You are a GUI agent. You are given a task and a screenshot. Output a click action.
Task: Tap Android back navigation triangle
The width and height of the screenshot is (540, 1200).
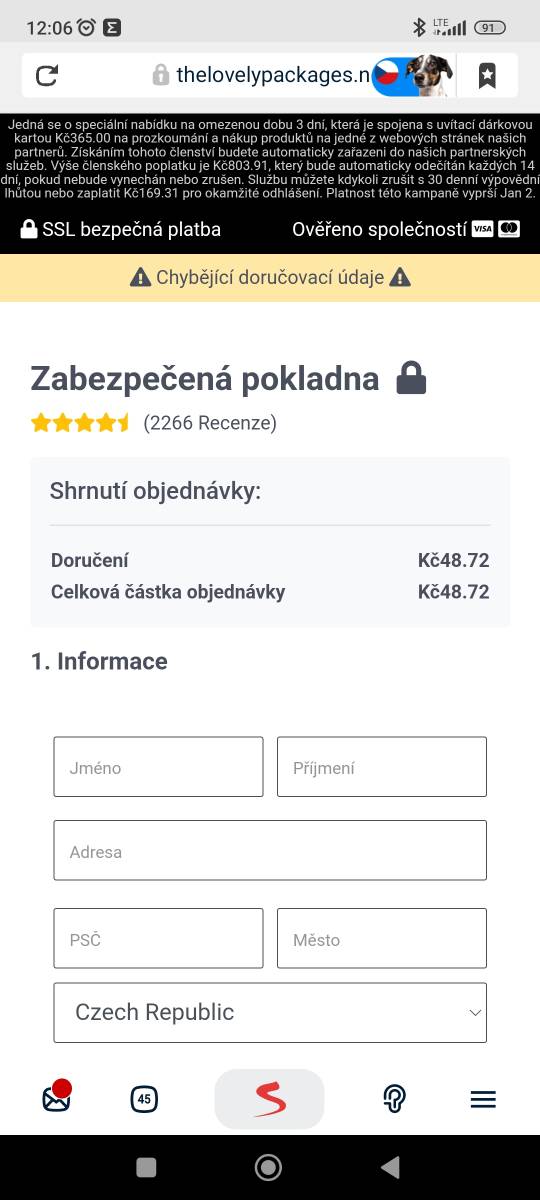click(x=391, y=1167)
